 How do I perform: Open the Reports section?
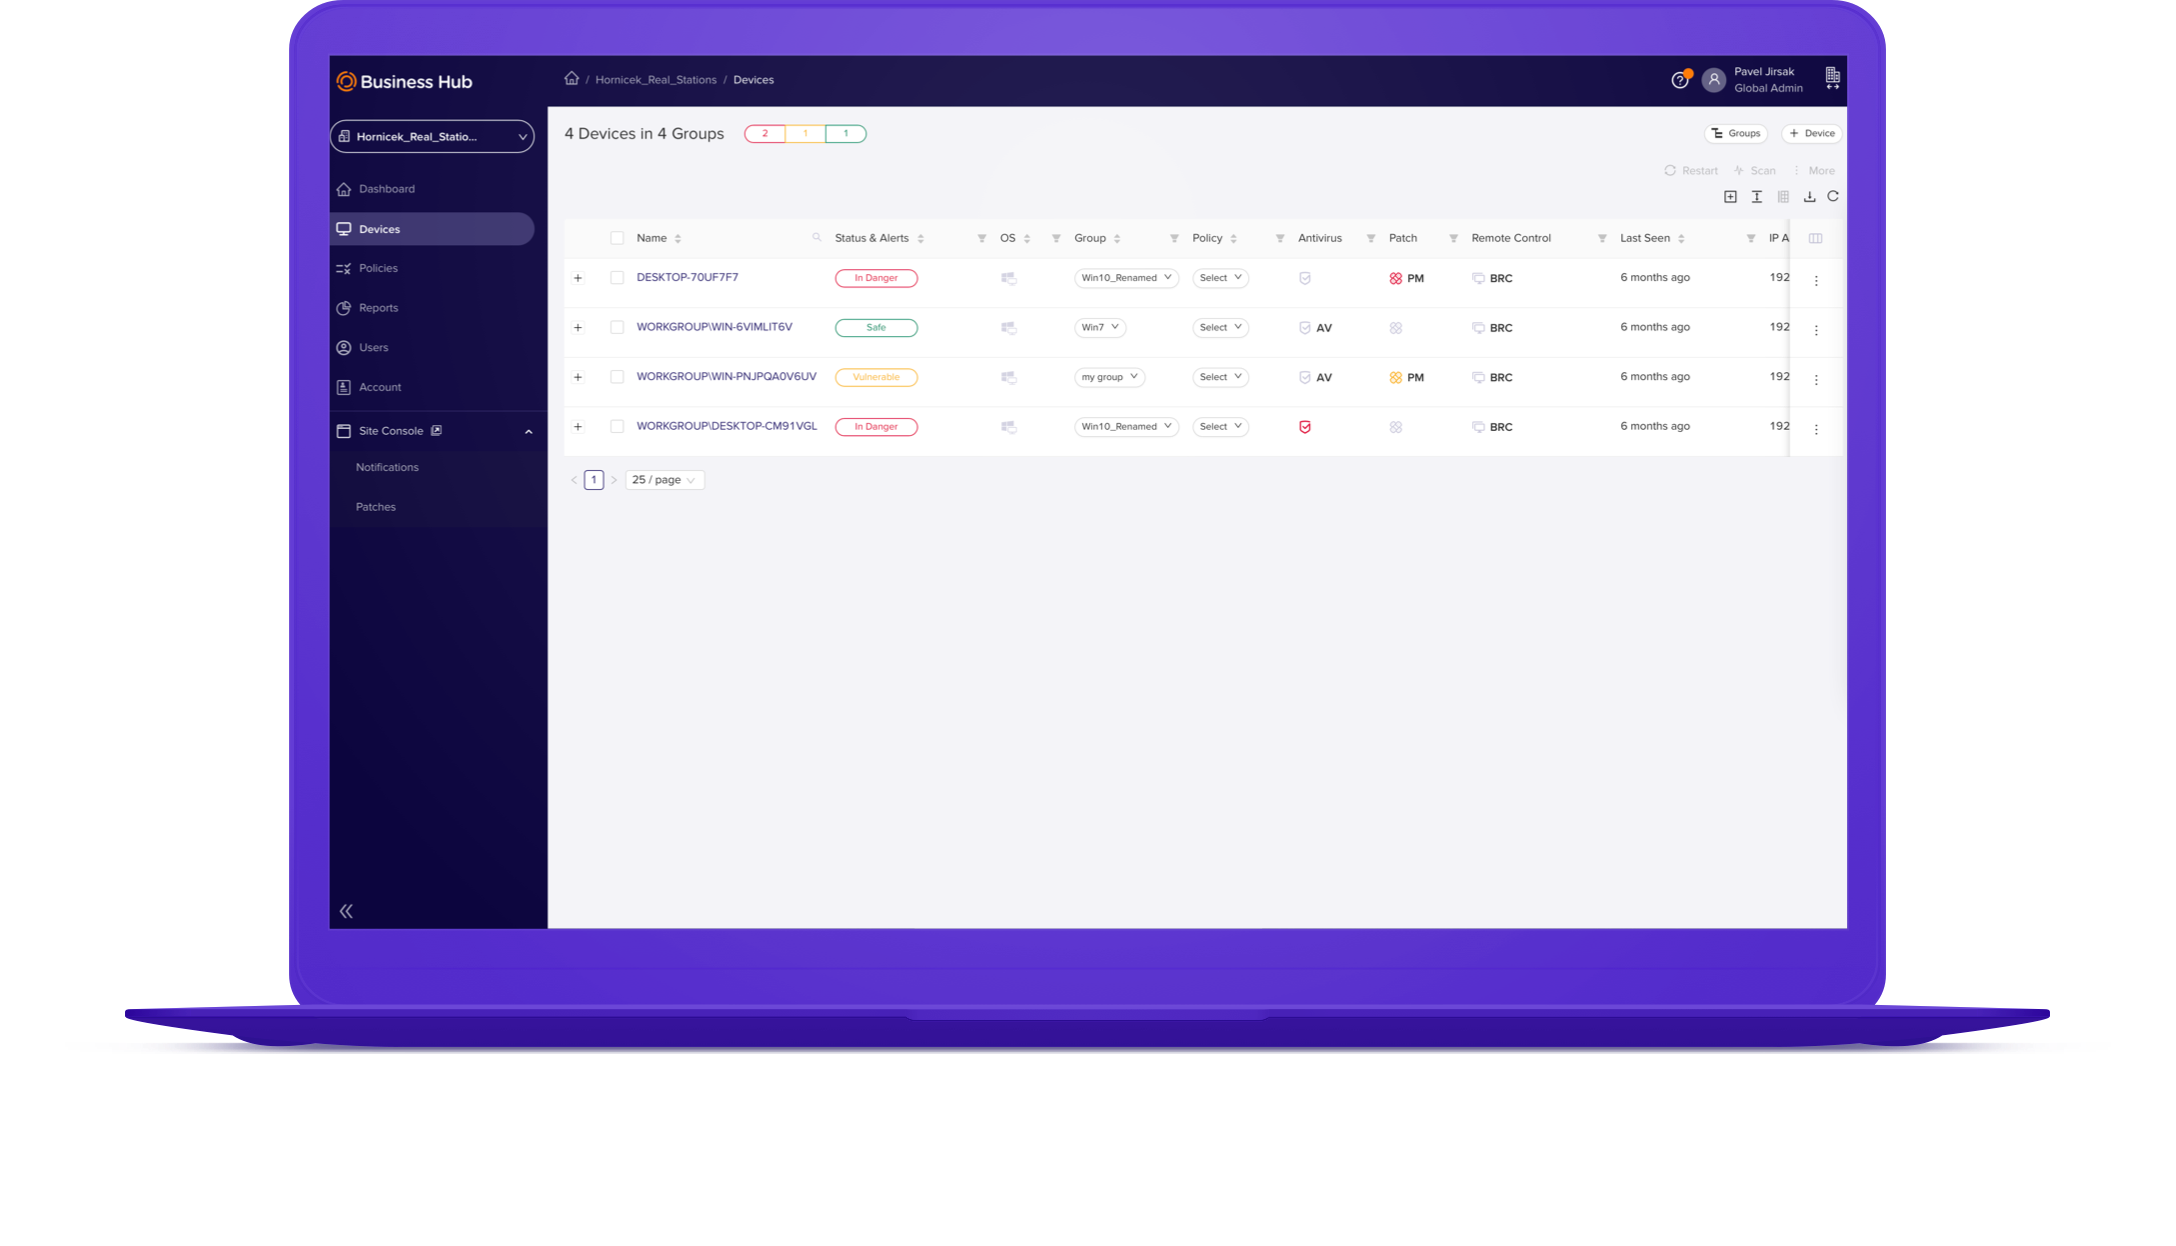coord(378,308)
